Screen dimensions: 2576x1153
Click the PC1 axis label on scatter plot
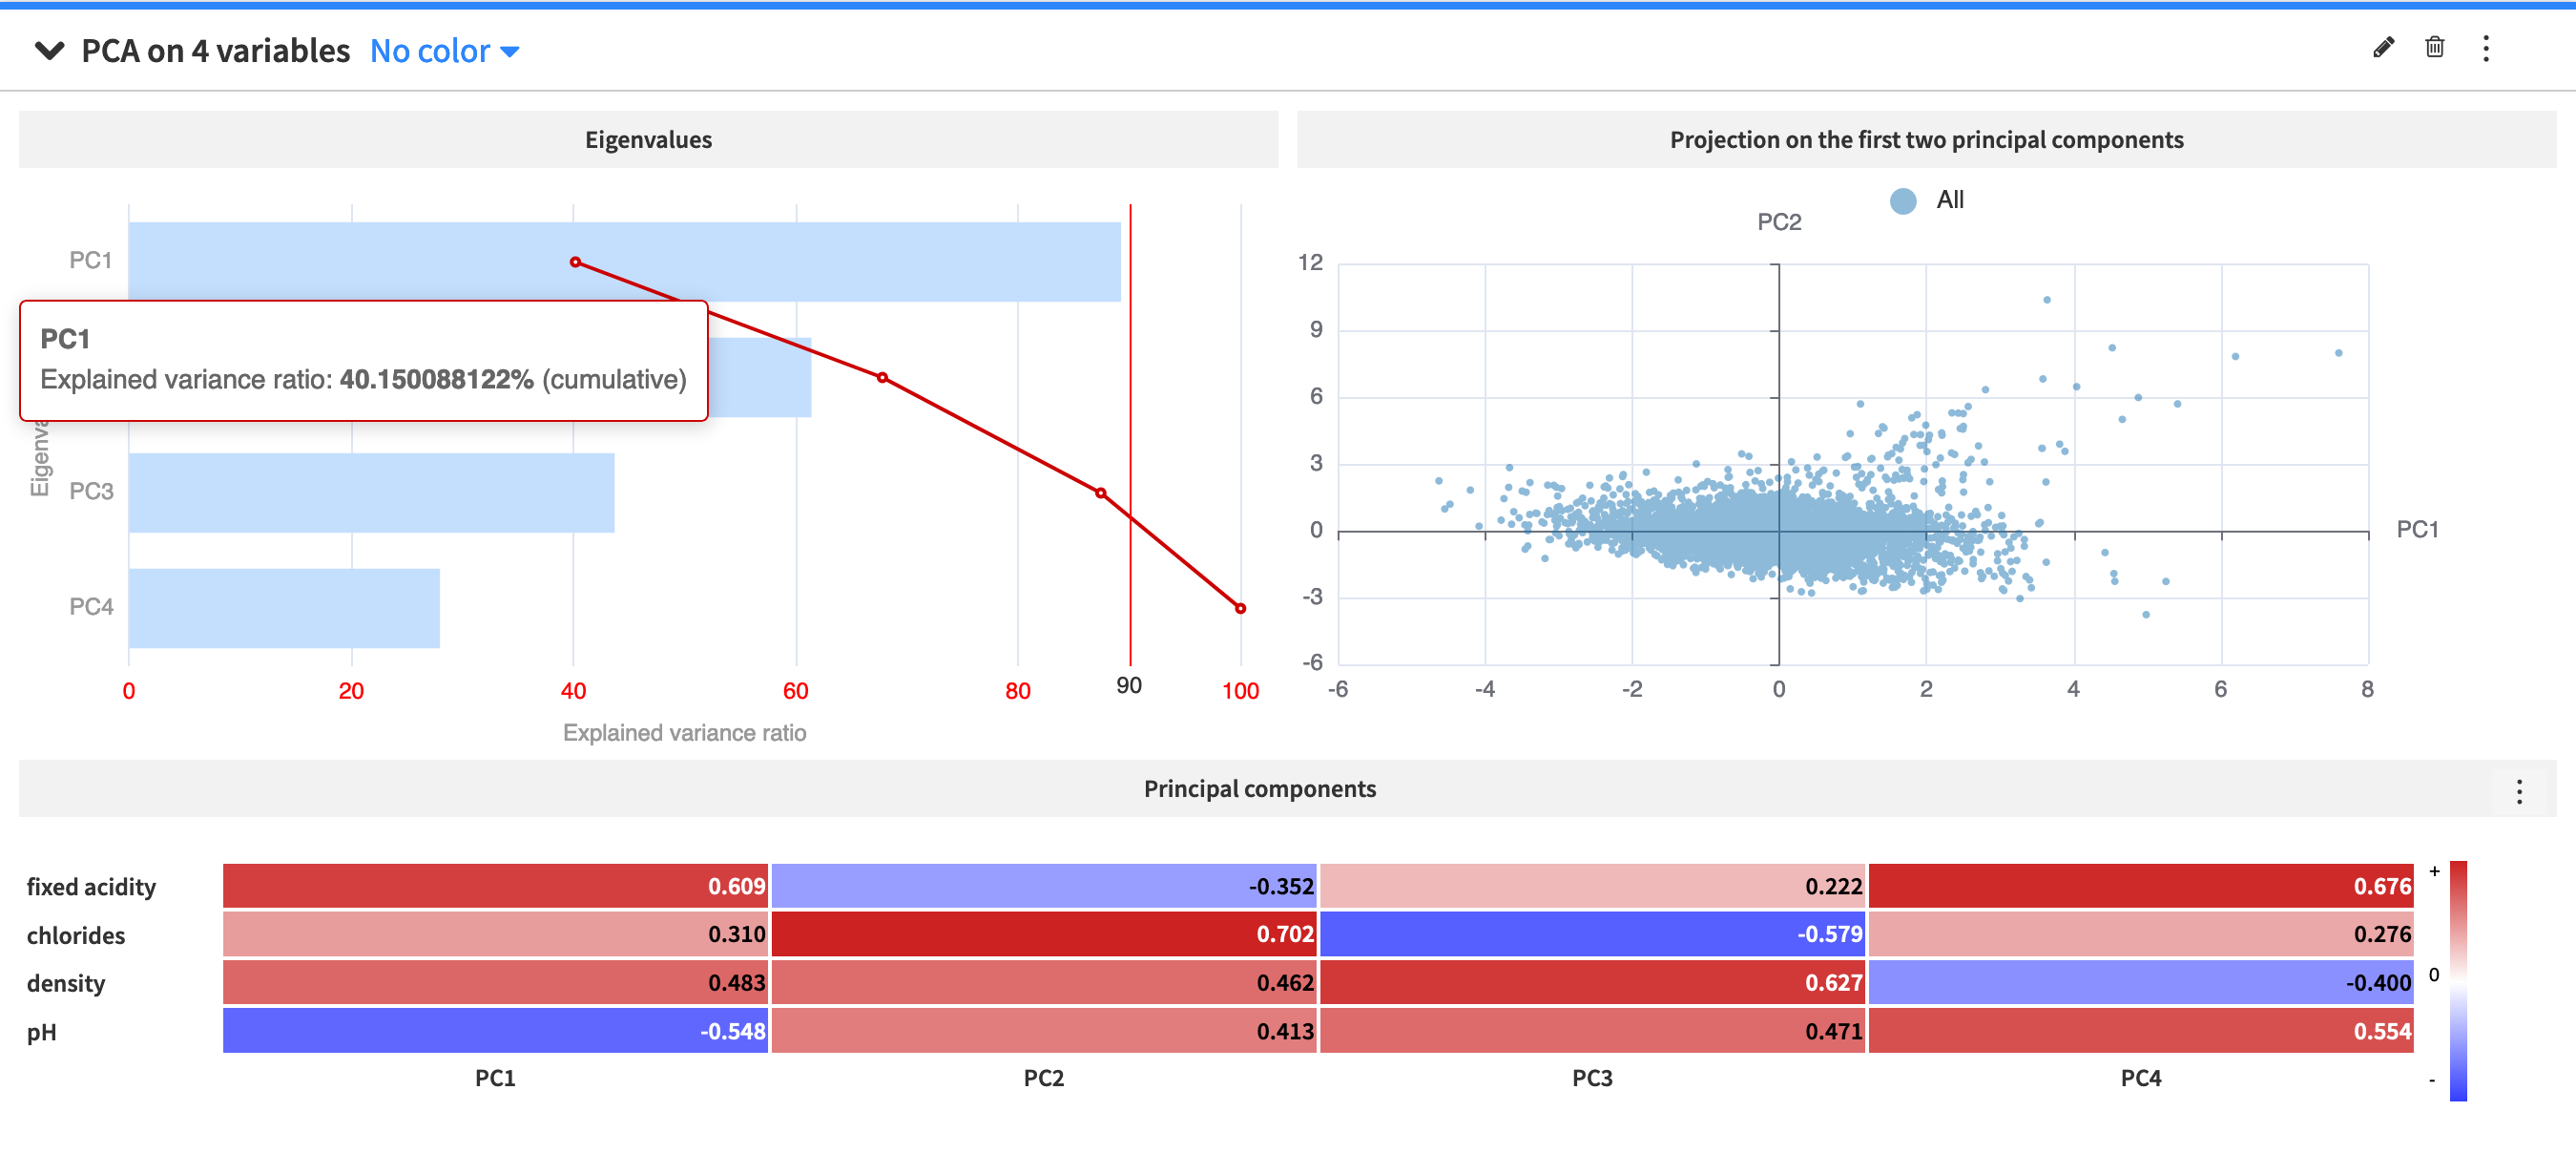pyautogui.click(x=2417, y=530)
